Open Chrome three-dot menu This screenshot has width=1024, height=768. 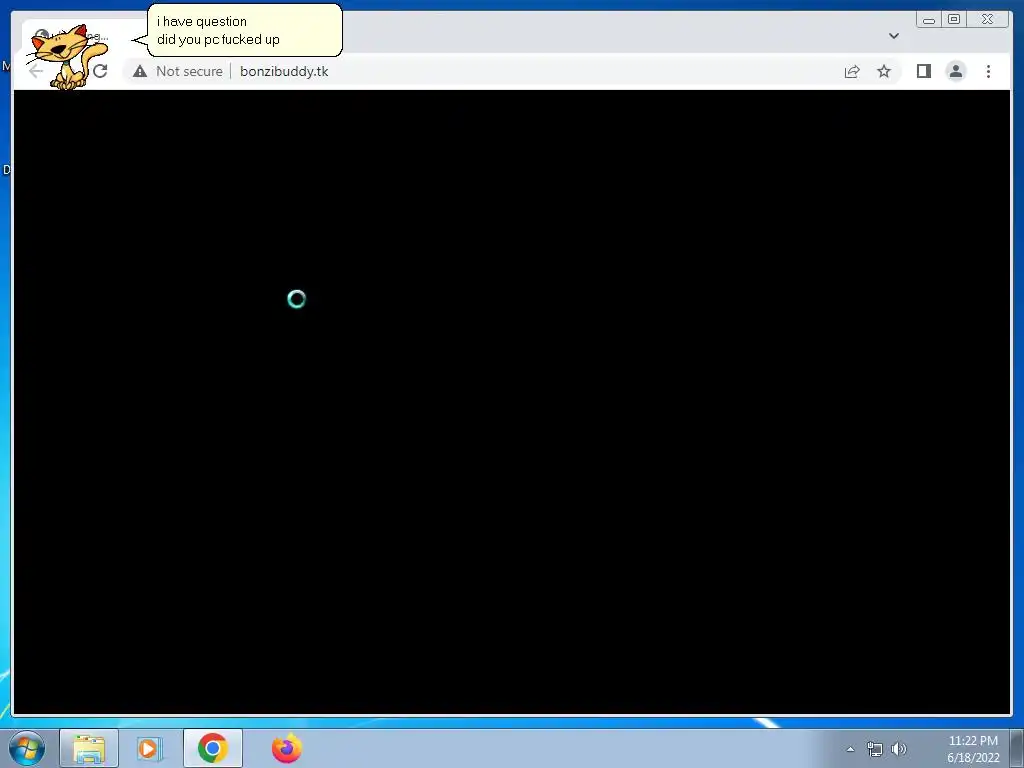(988, 71)
